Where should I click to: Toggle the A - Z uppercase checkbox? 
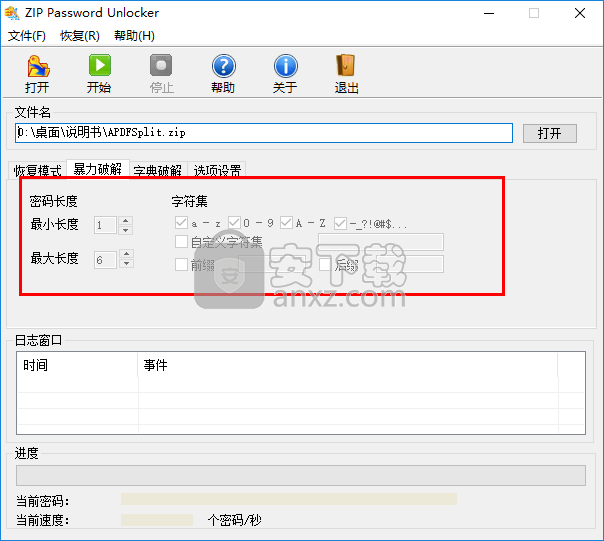[286, 222]
